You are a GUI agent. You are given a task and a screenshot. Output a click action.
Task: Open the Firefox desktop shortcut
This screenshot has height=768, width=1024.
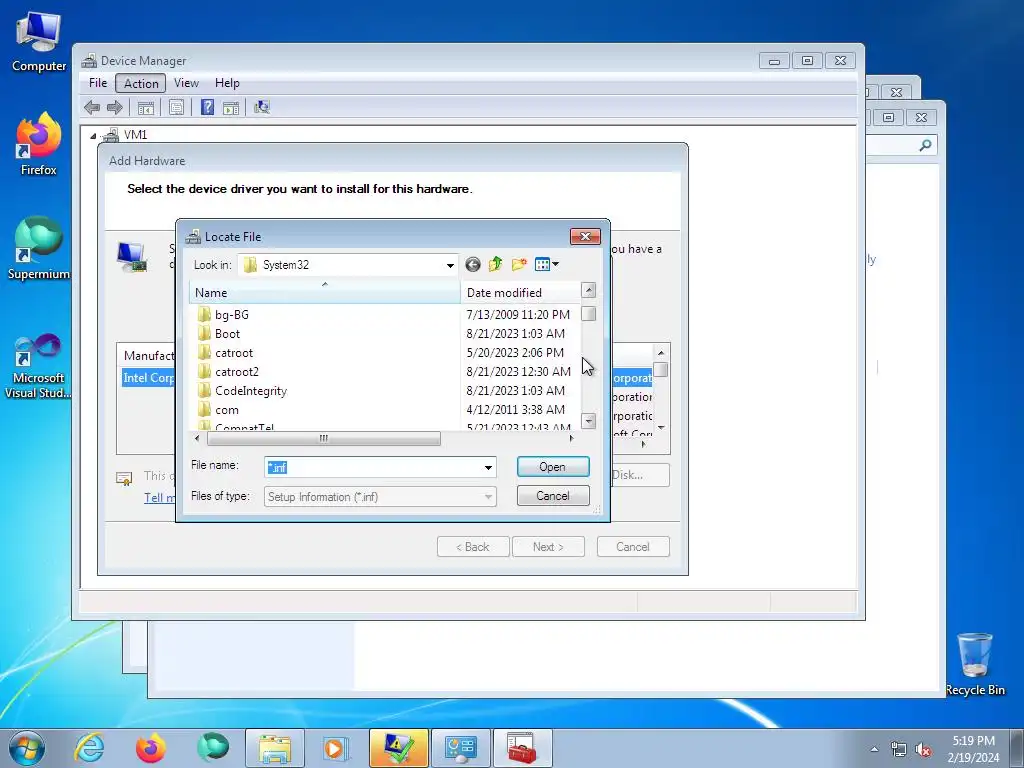(39, 144)
